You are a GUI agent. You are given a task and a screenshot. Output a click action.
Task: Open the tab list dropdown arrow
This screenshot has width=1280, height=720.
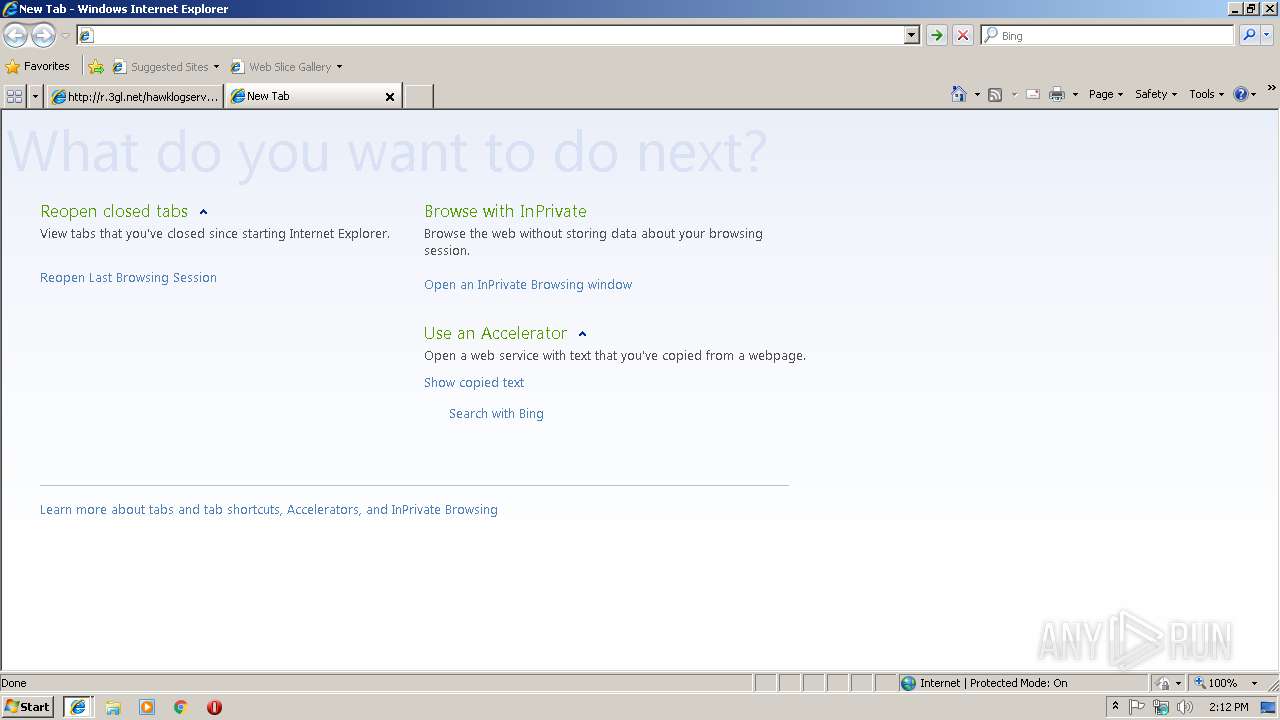36,96
